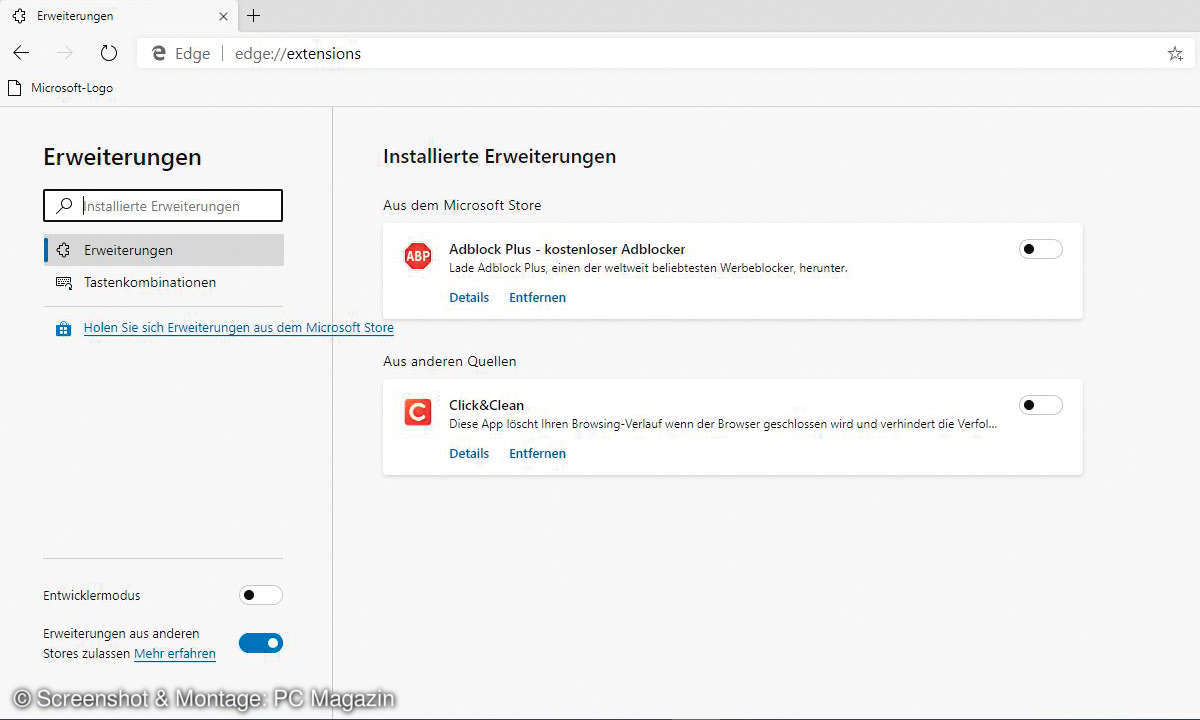Screen dimensions: 1200x720
Task: Click the Aus dem Microsoft Store heading
Action: [462, 205]
